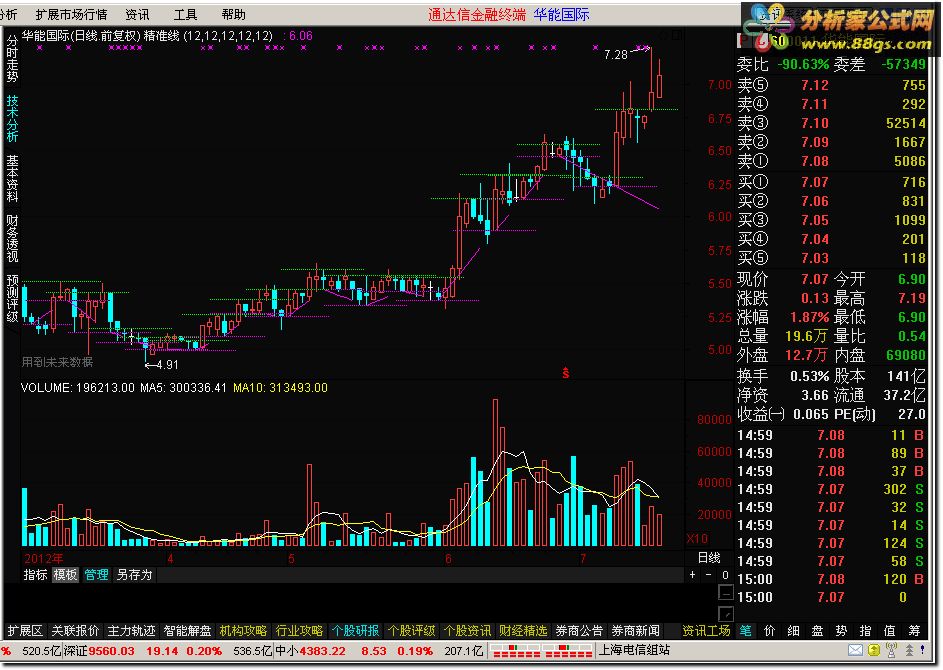Click the gray double-arrow icon in status bar
Image resolution: width=943 pixels, height=670 pixels.
(x=909, y=650)
